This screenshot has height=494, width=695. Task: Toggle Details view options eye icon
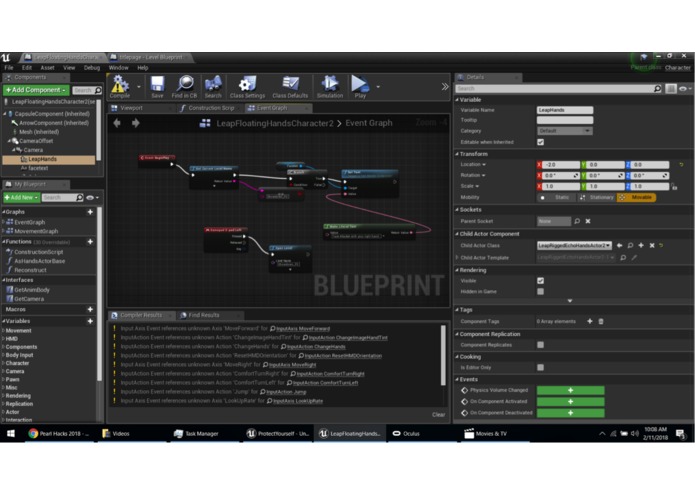pyautogui.click(x=684, y=89)
